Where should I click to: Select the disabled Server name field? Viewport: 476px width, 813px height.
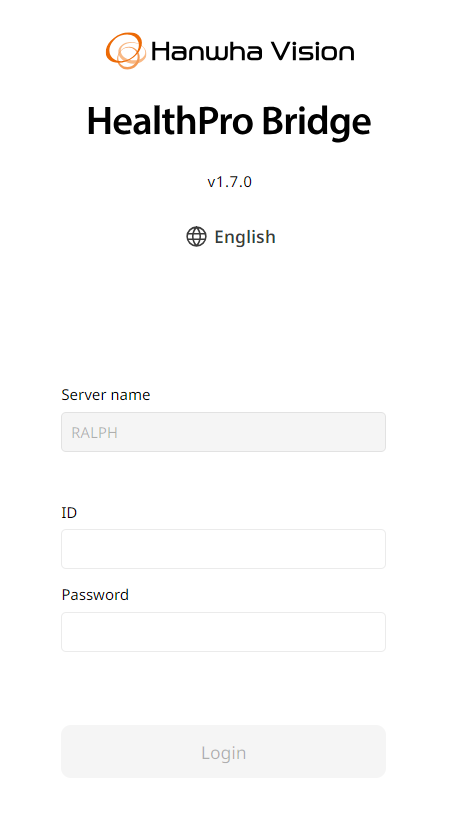(x=223, y=432)
